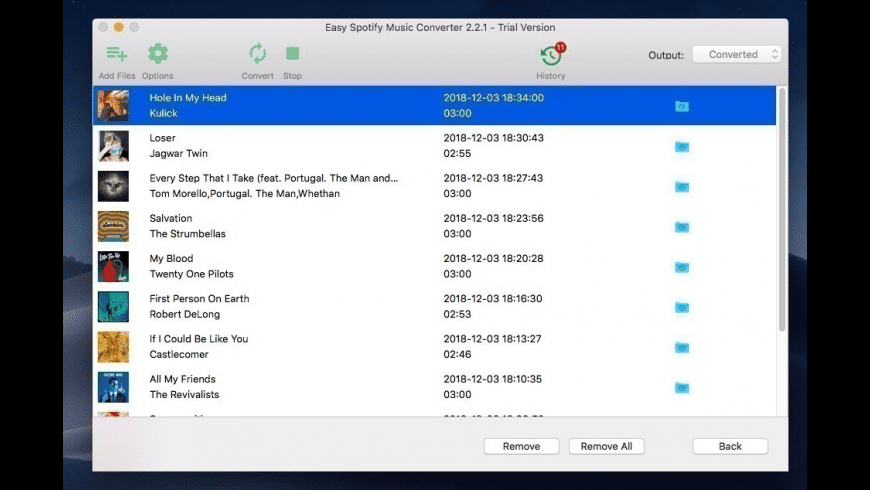Click the artist name Kulick
The height and width of the screenshot is (490, 870).
pos(163,113)
